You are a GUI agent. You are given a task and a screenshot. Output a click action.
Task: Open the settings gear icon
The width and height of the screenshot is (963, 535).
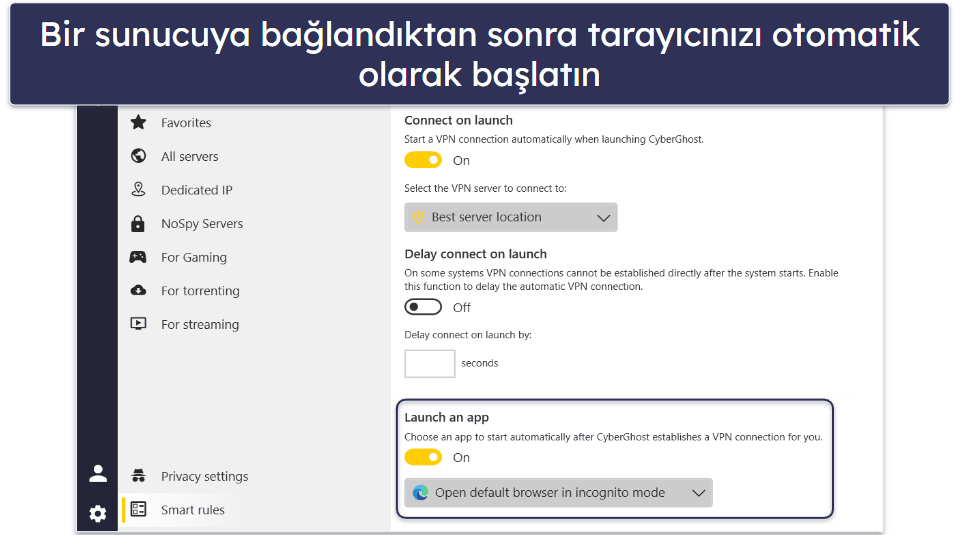[98, 514]
